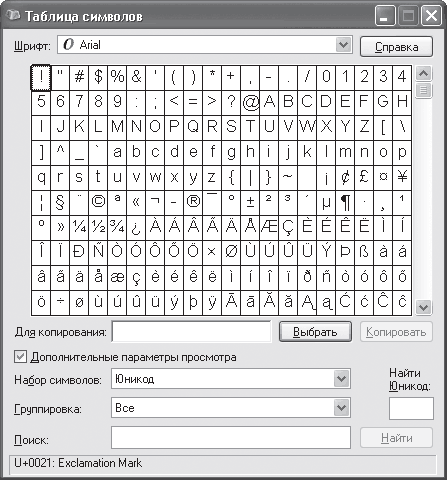Screen dimensions: 447x480
Task: Pick the ½ fraction character
Action: tap(98, 228)
